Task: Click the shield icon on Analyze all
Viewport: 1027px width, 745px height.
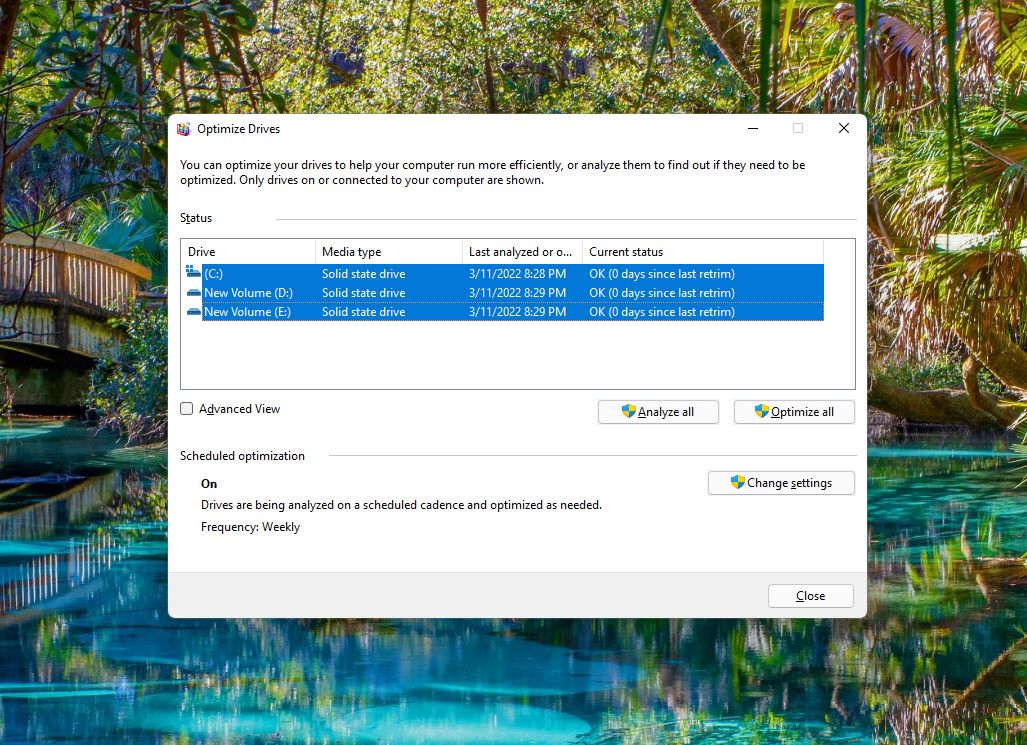Action: pyautogui.click(x=626, y=411)
